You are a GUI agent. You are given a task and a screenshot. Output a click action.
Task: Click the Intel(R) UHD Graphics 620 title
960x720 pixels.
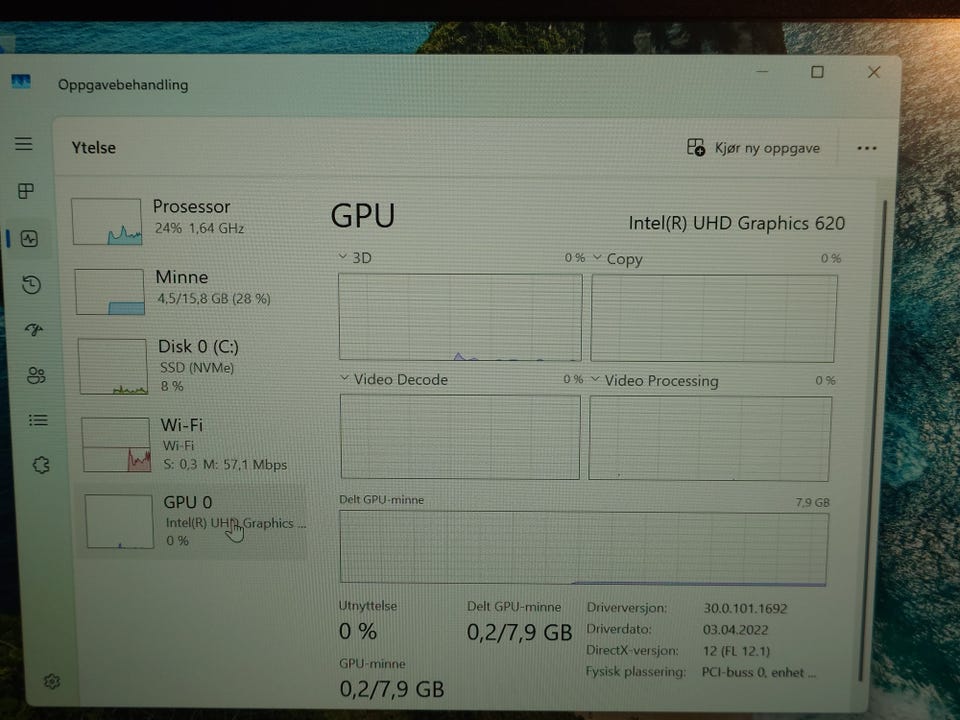737,223
